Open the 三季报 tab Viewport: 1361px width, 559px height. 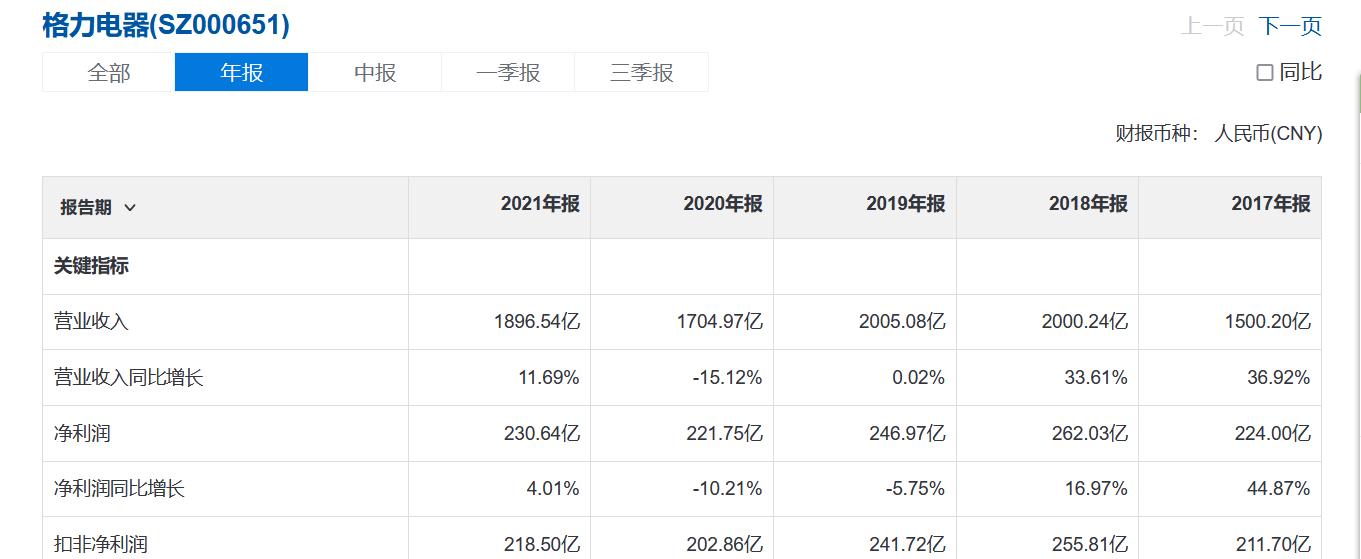[x=641, y=72]
